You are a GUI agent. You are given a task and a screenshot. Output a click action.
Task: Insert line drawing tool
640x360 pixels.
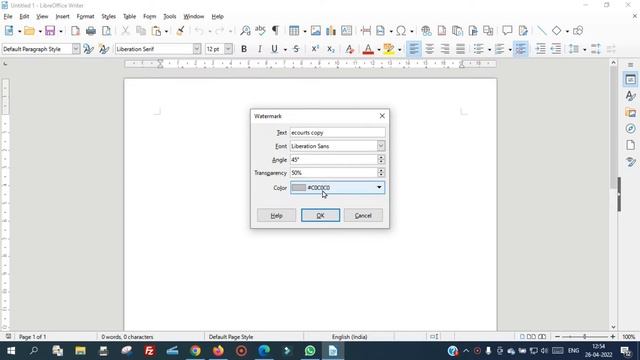542,31
